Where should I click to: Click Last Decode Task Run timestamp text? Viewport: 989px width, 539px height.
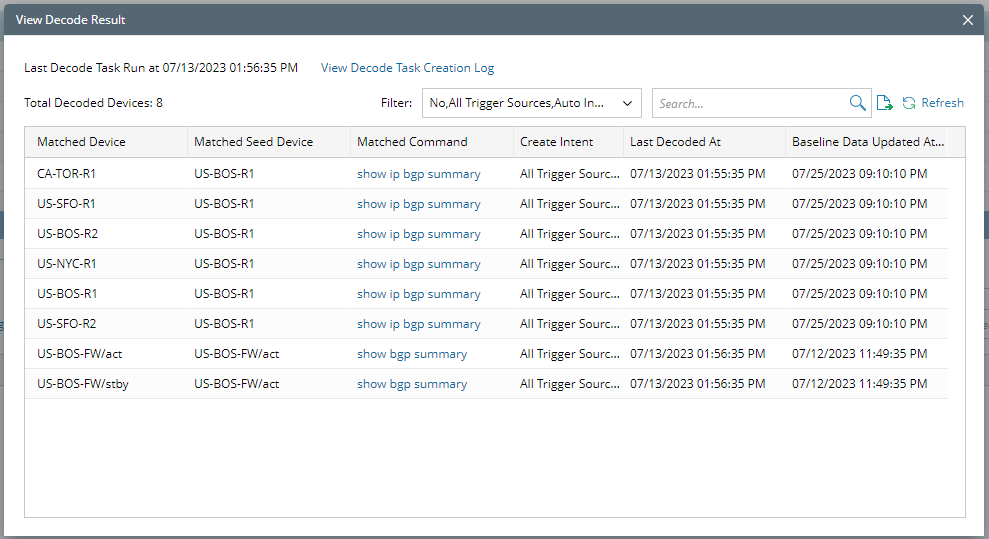[x=161, y=67]
